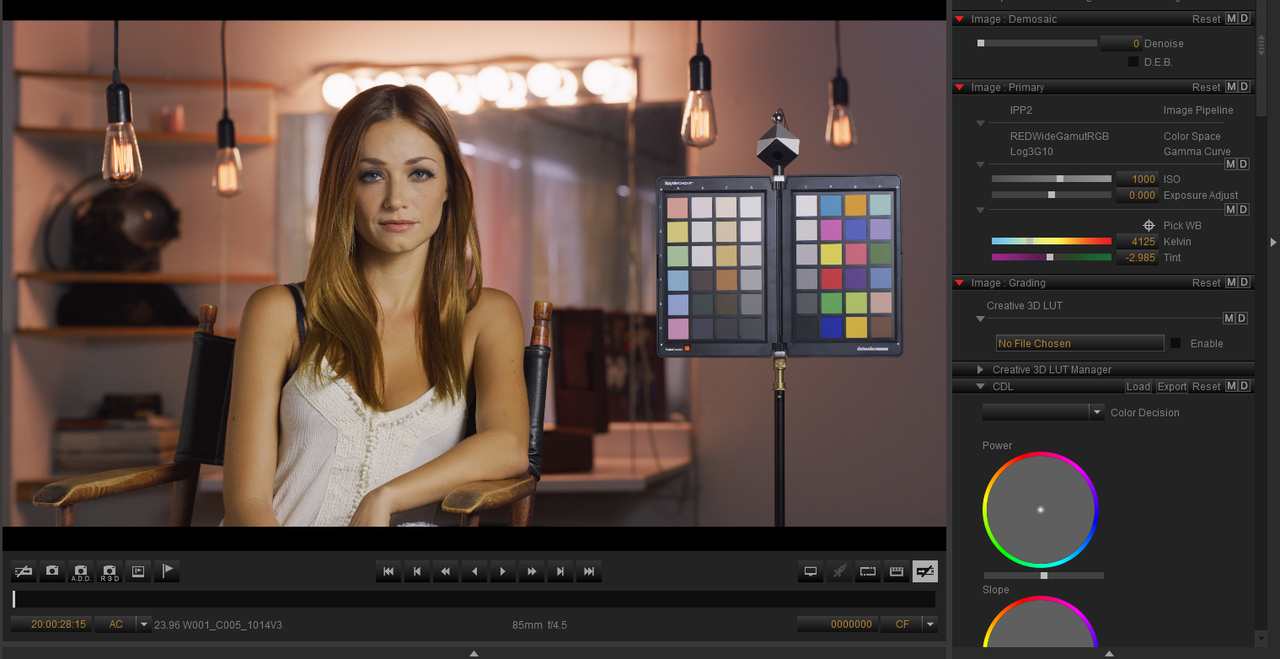Jump to the first frame of the clip

click(388, 571)
